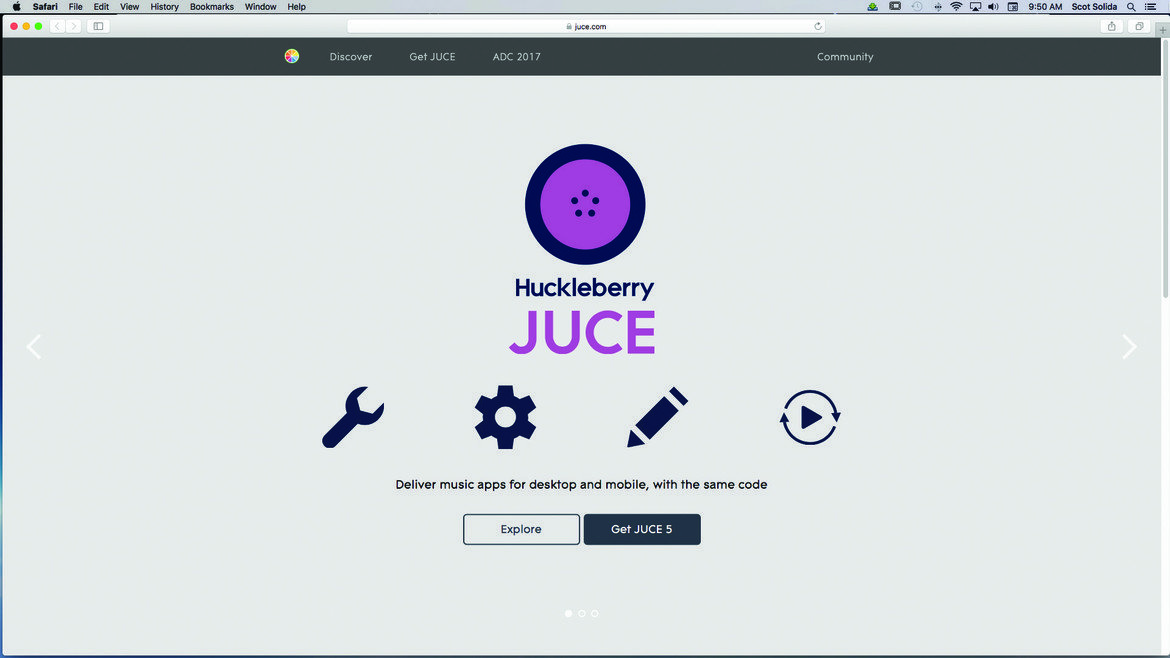This screenshot has height=658, width=1170.
Task: Click the purple Huckleberry circle logo
Action: tap(585, 204)
